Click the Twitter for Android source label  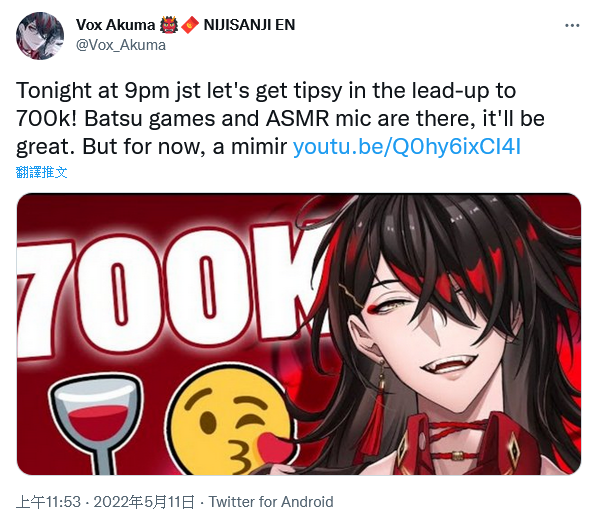coord(271,502)
